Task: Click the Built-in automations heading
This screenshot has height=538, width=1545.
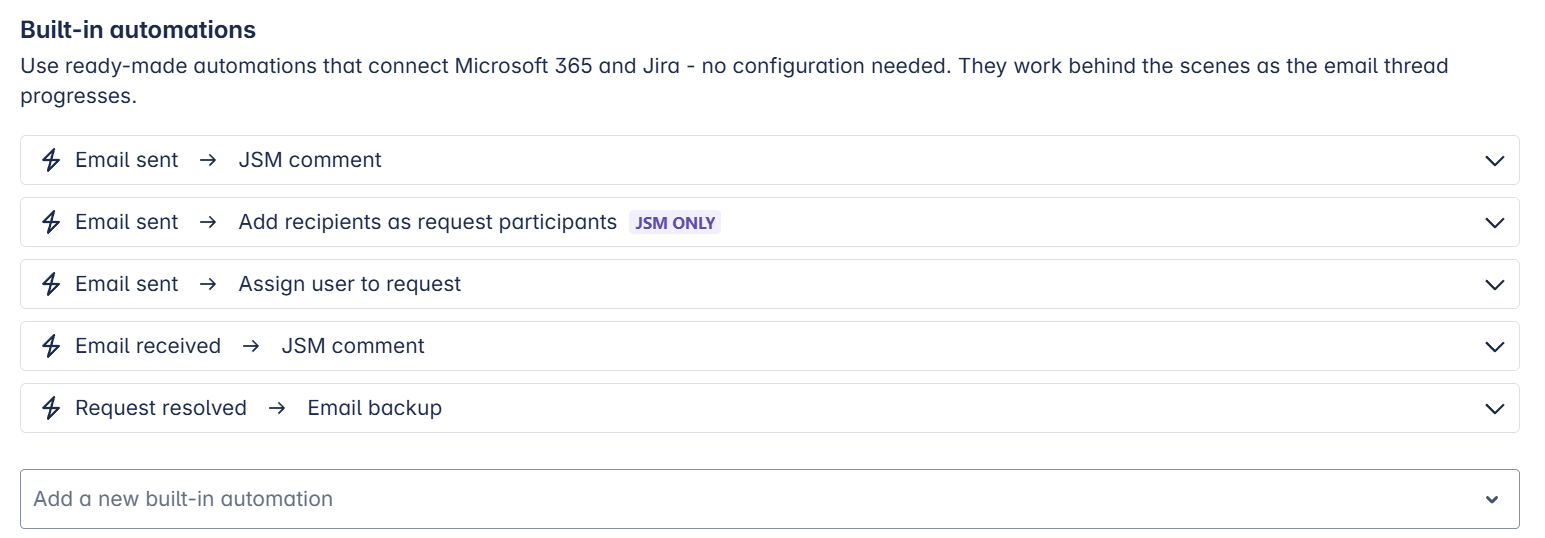Action: (x=138, y=30)
